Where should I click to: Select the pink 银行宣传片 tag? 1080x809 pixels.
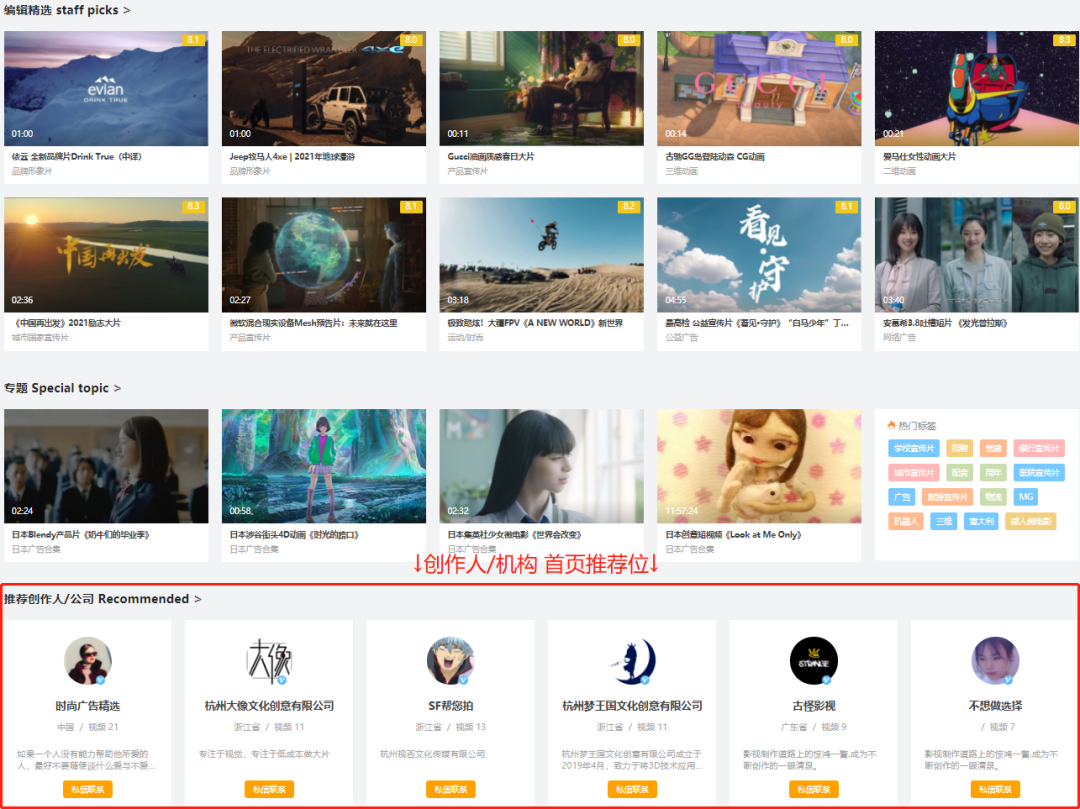(x=1038, y=449)
